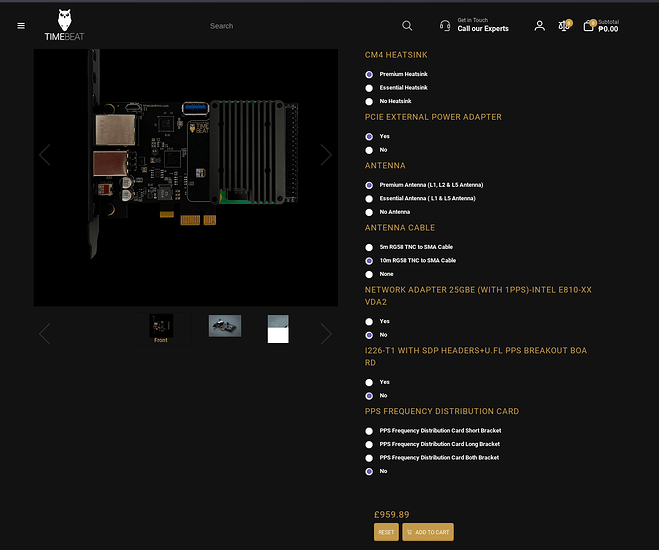Select None for Antenna Cable
The height and width of the screenshot is (550, 659).
pos(369,274)
